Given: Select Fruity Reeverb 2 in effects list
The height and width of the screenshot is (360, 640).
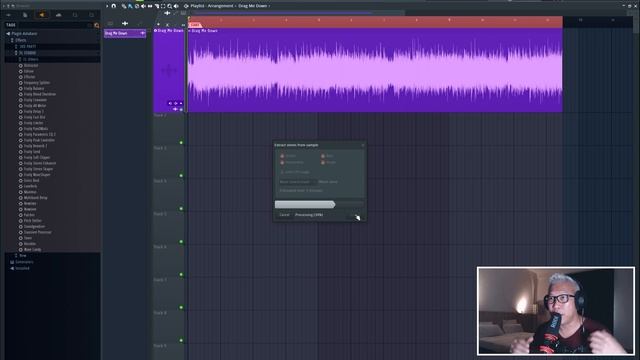Looking at the screenshot, I should click(x=35, y=146).
